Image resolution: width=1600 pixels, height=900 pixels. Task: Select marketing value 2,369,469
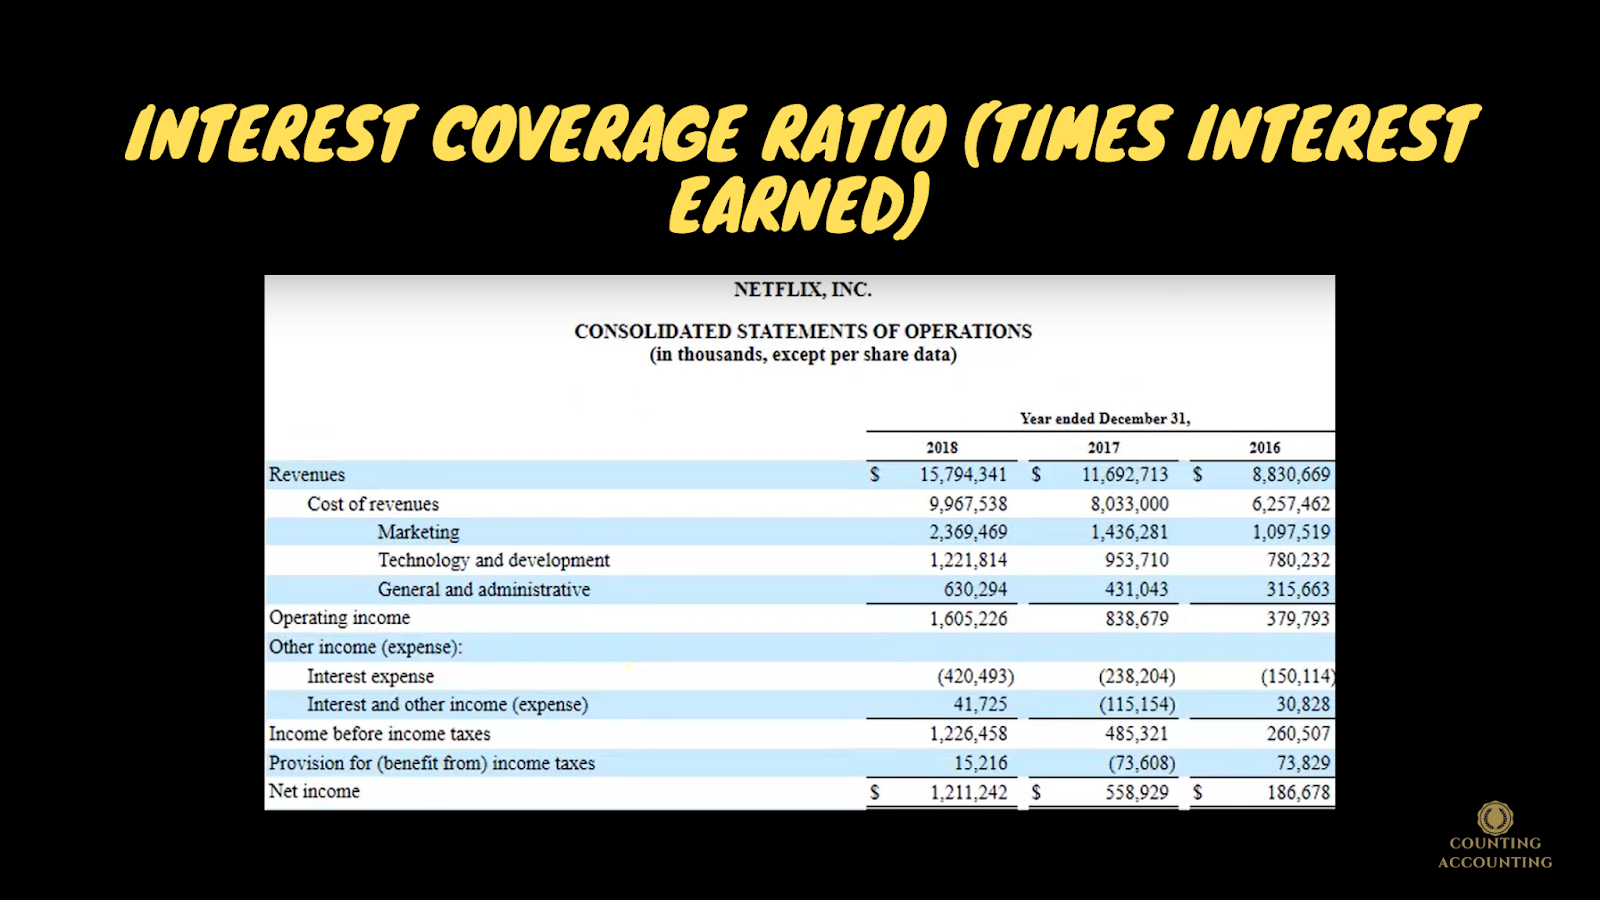point(968,532)
